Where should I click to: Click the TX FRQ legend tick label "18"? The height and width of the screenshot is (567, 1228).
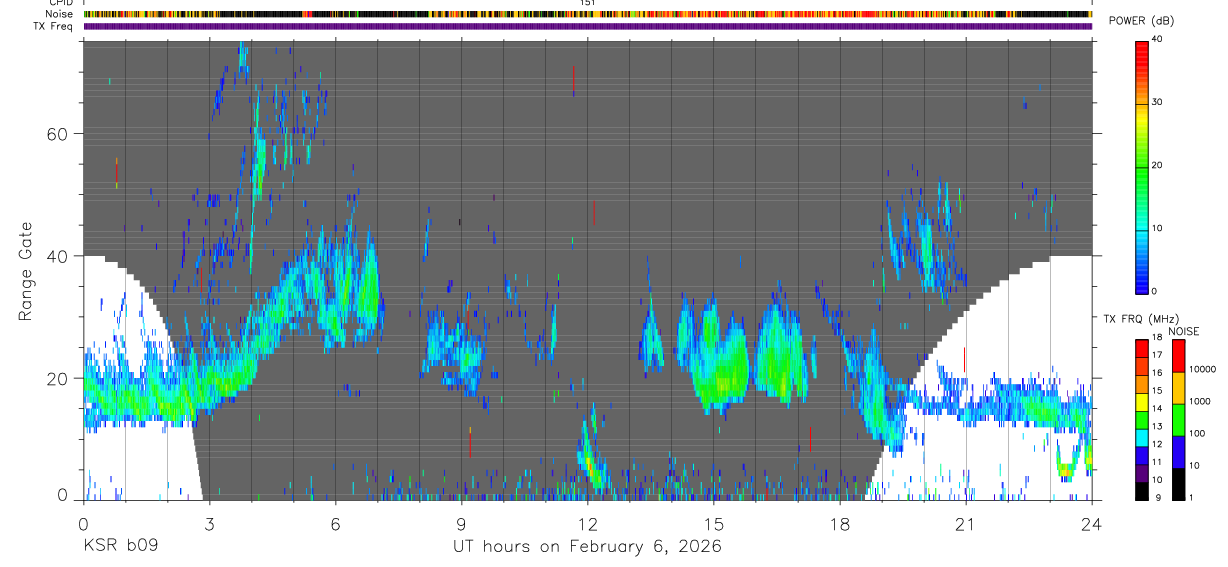tap(1158, 338)
